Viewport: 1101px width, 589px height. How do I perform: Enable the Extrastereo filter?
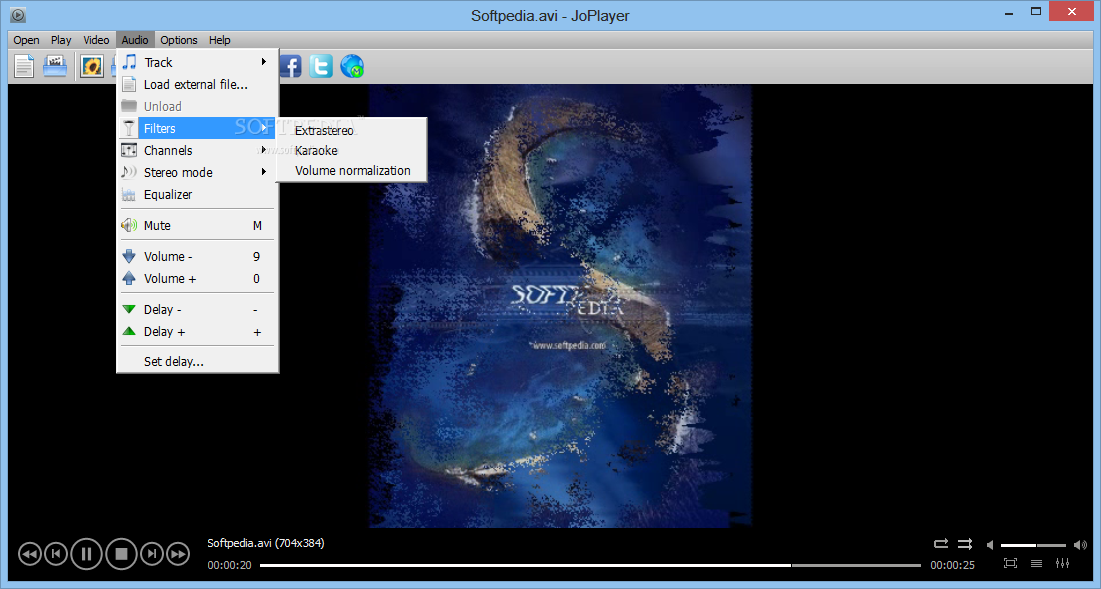pyautogui.click(x=352, y=131)
